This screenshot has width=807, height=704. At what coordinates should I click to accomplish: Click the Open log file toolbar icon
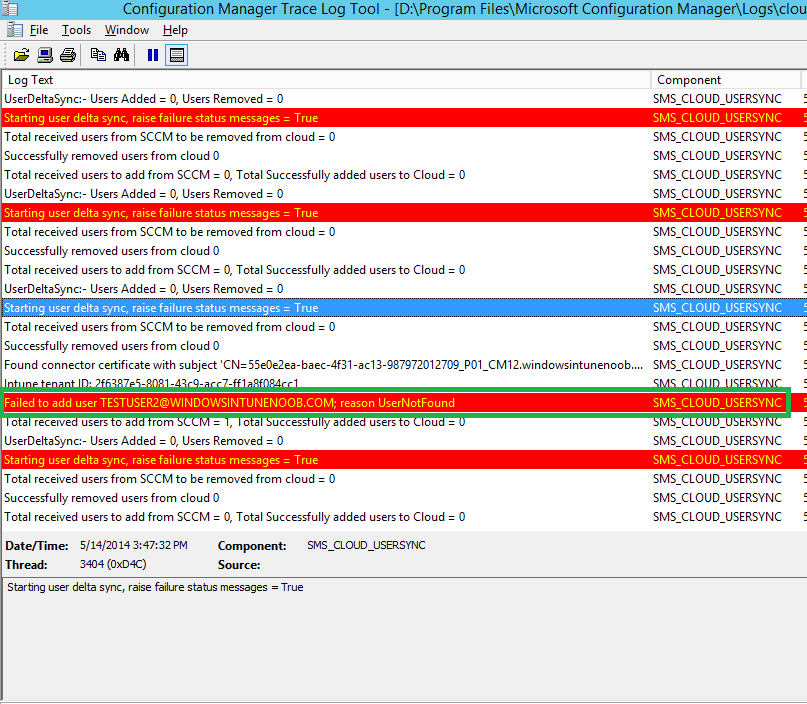point(21,55)
